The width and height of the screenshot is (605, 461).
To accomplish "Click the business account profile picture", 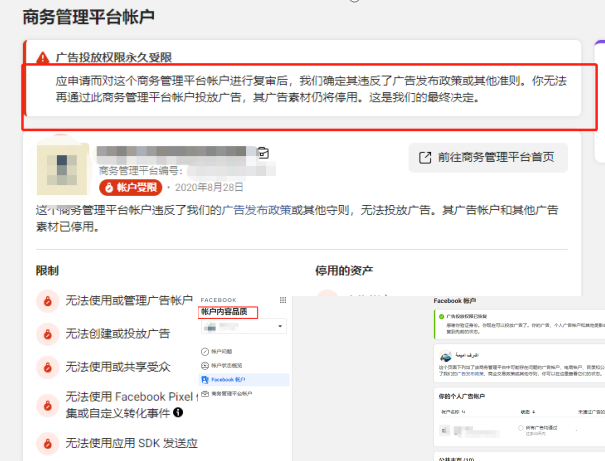I will pos(62,167).
